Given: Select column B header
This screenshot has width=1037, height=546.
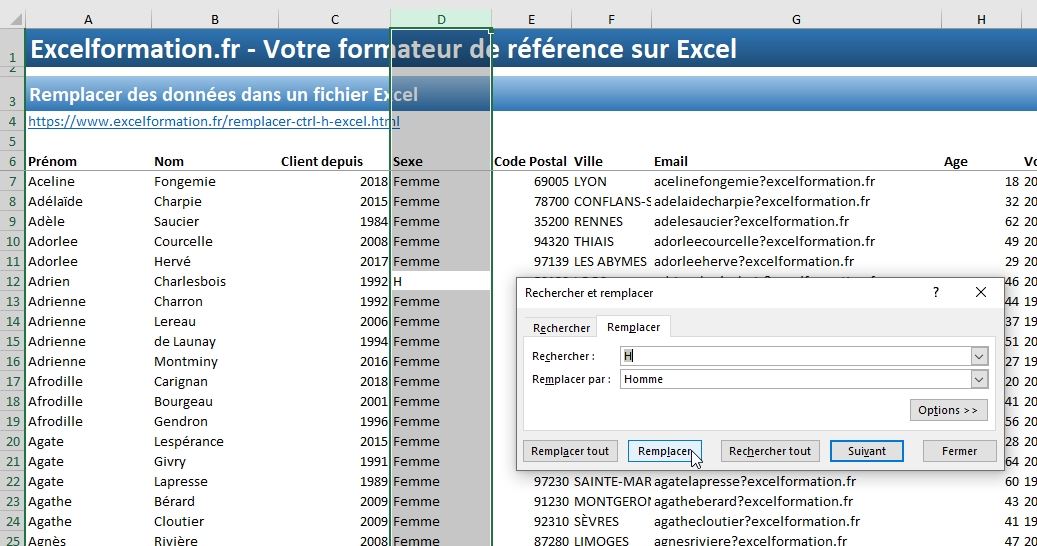Looking at the screenshot, I should click(215, 19).
